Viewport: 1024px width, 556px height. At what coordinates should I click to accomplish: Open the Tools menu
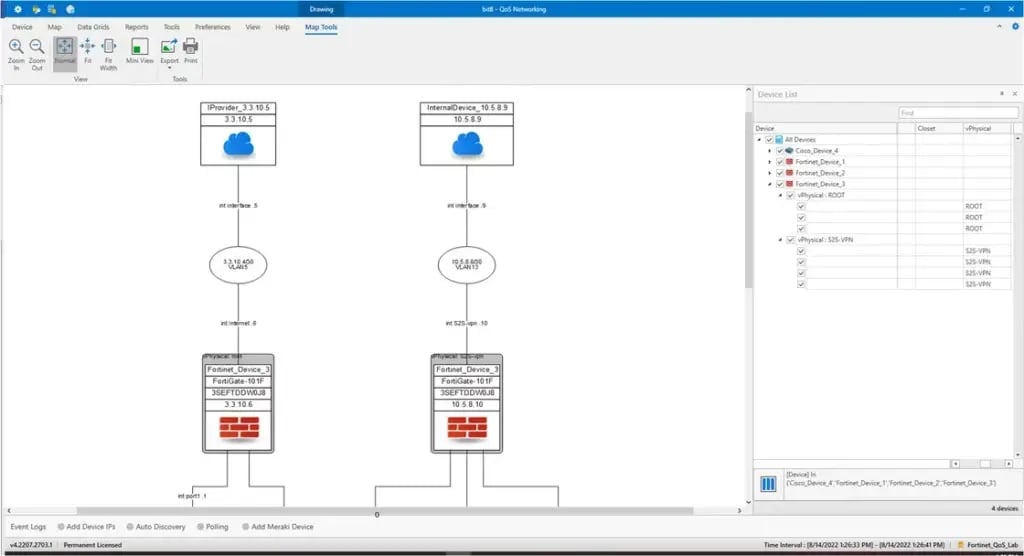(171, 27)
